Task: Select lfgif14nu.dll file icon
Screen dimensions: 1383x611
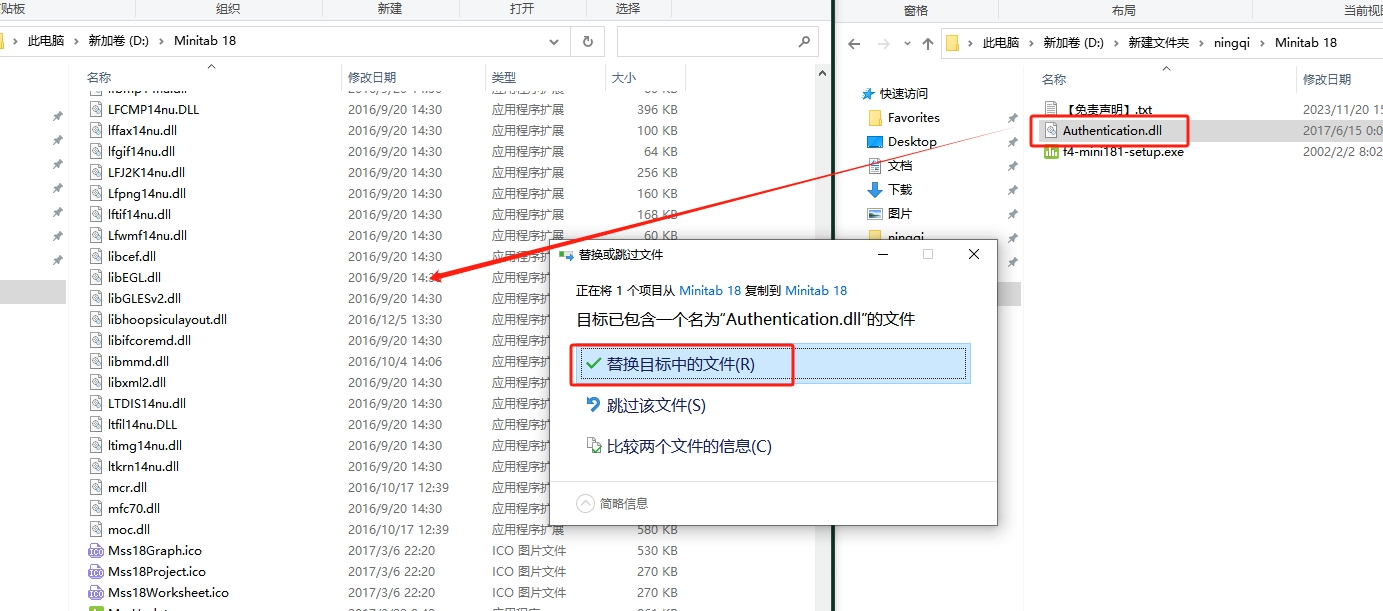Action: (96, 151)
